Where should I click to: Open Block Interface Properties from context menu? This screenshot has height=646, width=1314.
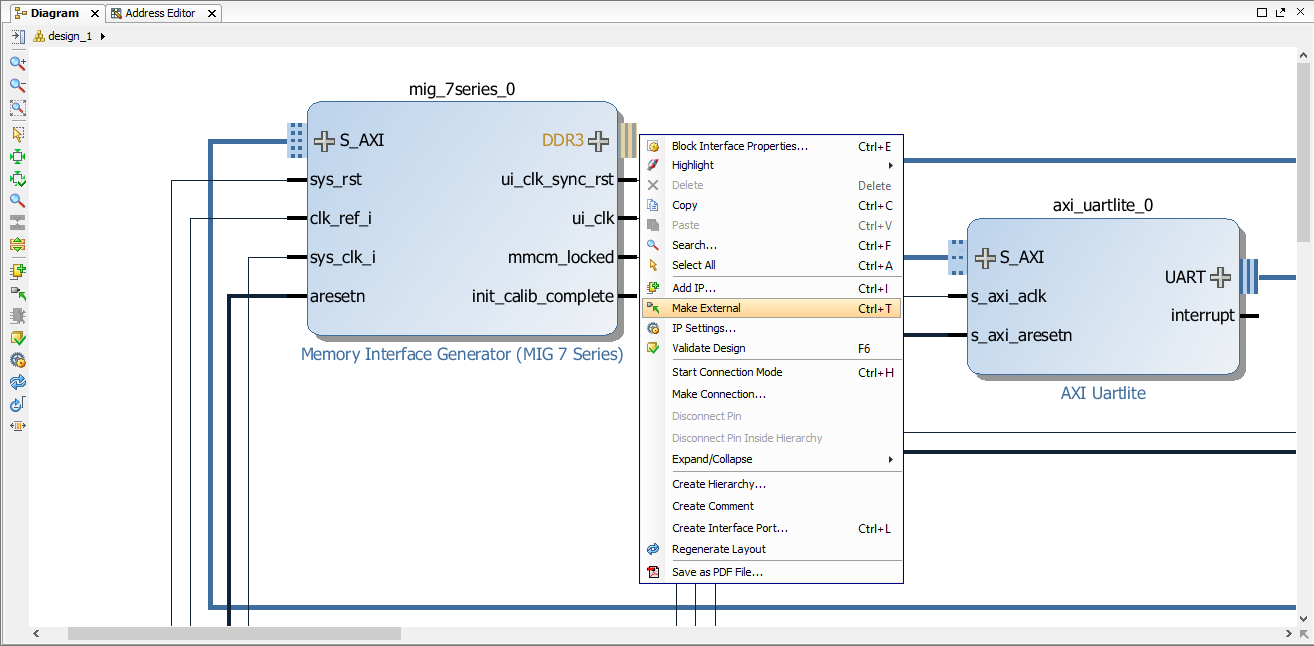(x=772, y=146)
